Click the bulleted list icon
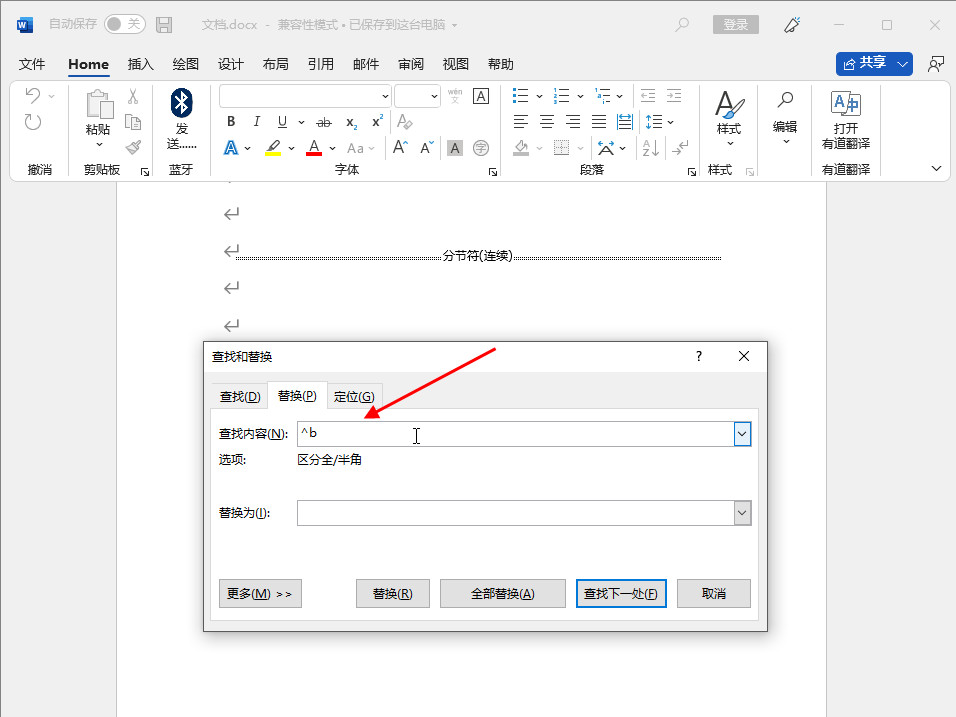This screenshot has height=717, width=956. 520,96
